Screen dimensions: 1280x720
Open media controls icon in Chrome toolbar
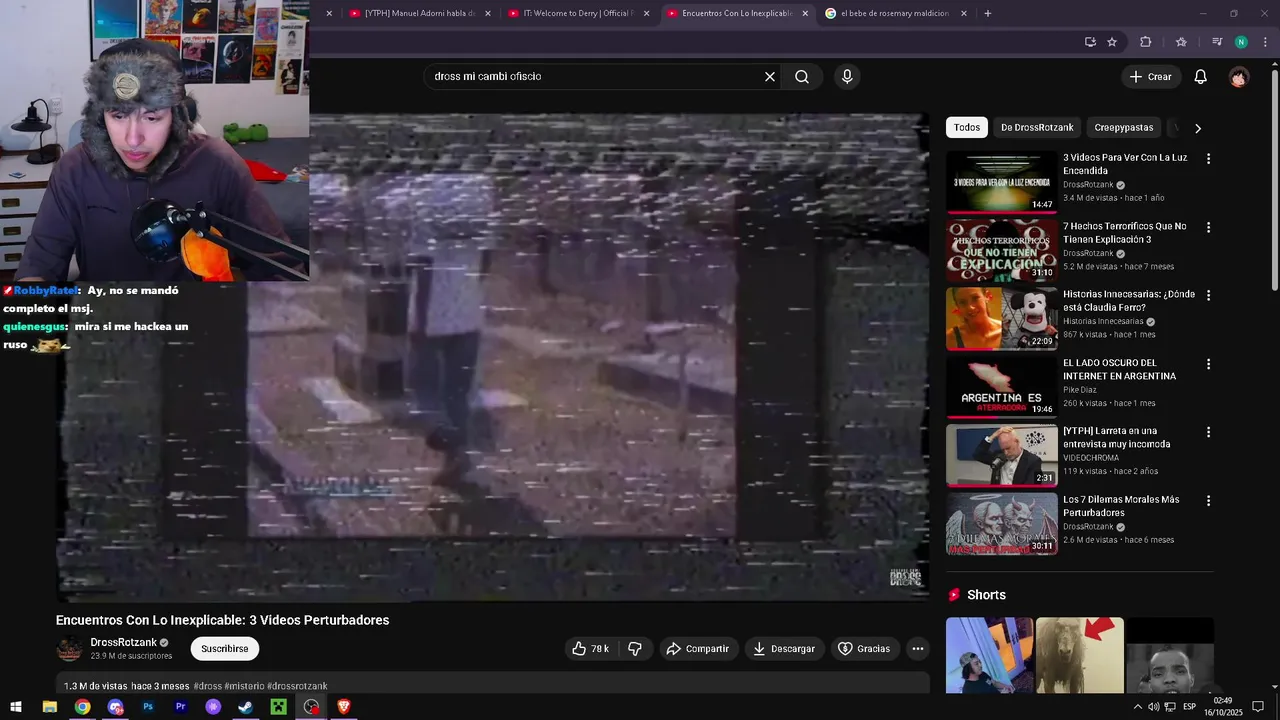pos(1217,42)
